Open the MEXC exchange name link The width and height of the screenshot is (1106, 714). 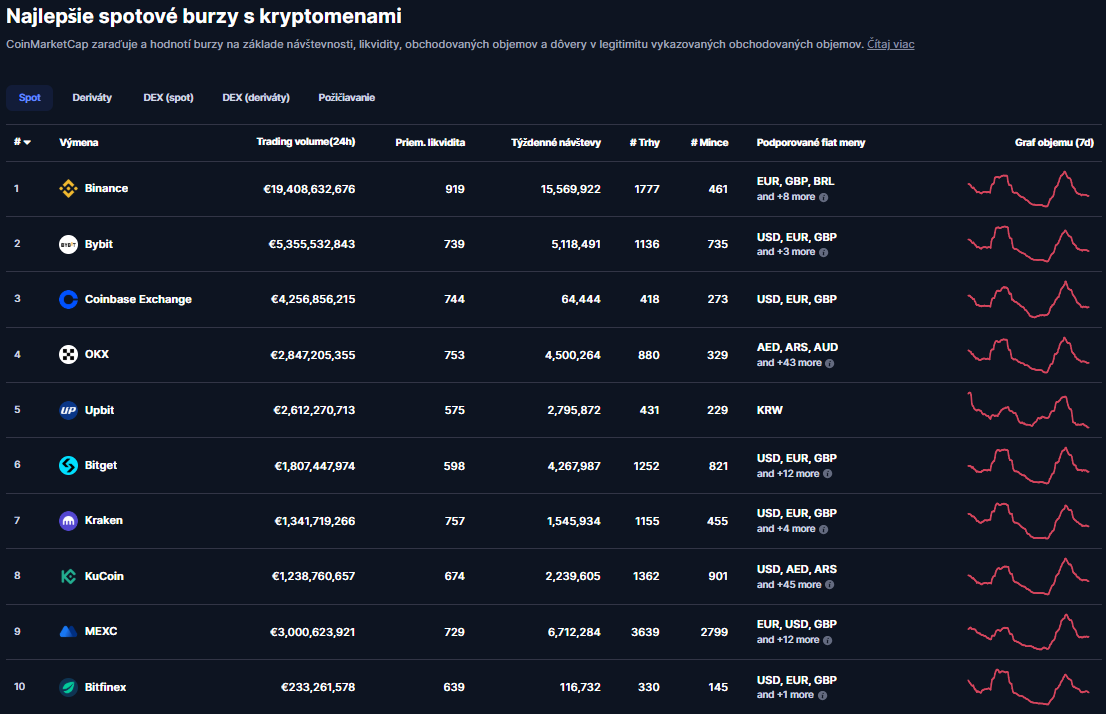101,632
